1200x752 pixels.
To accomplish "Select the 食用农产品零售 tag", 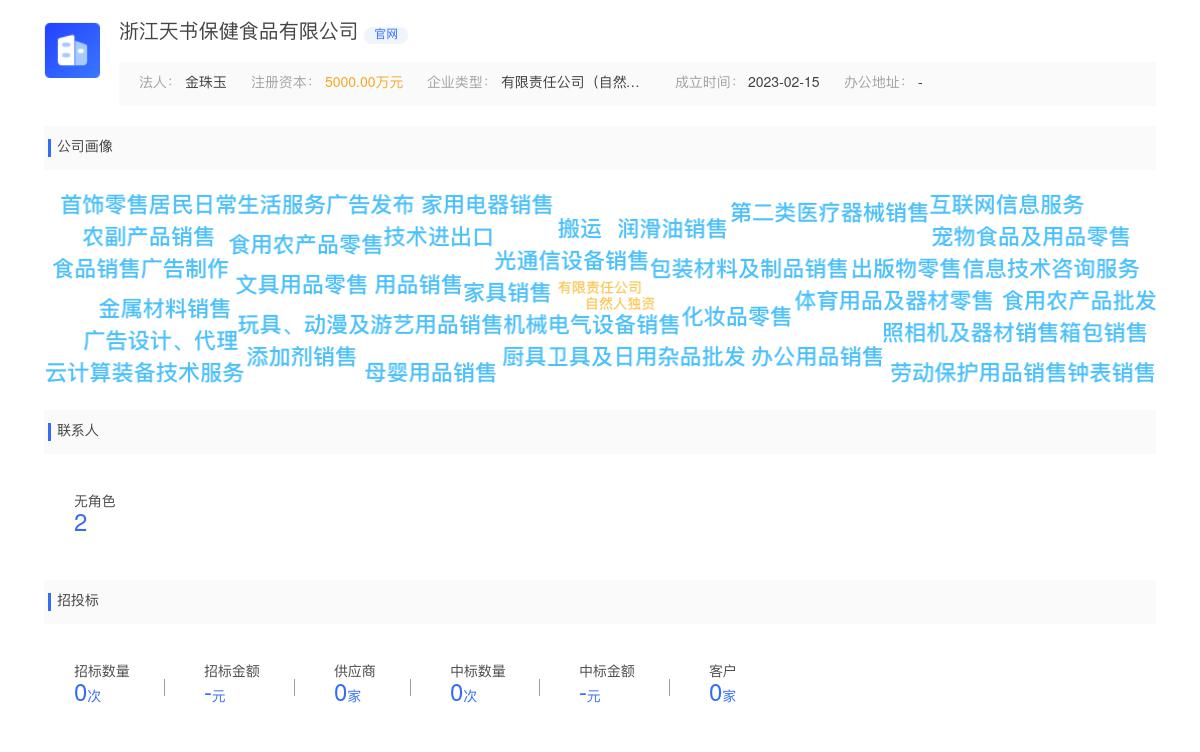I will tap(305, 245).
